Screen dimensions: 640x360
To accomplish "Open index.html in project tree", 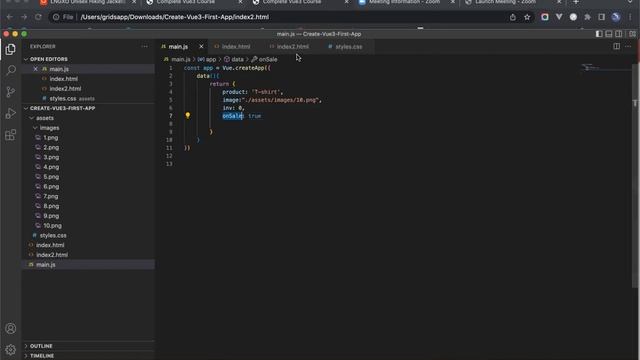I will point(50,245).
